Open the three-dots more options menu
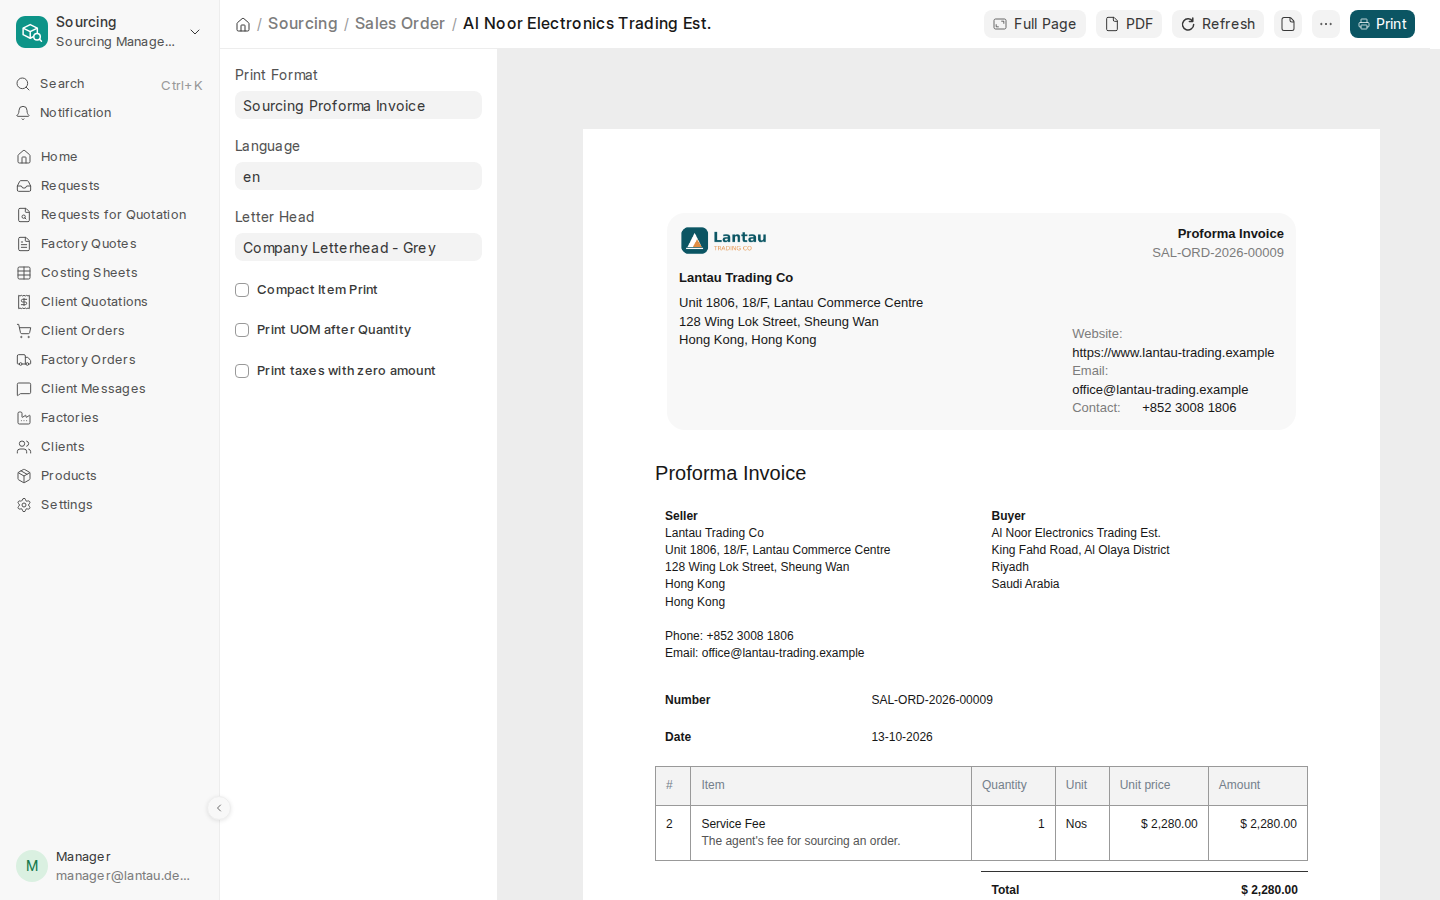1440x900 pixels. tap(1326, 24)
